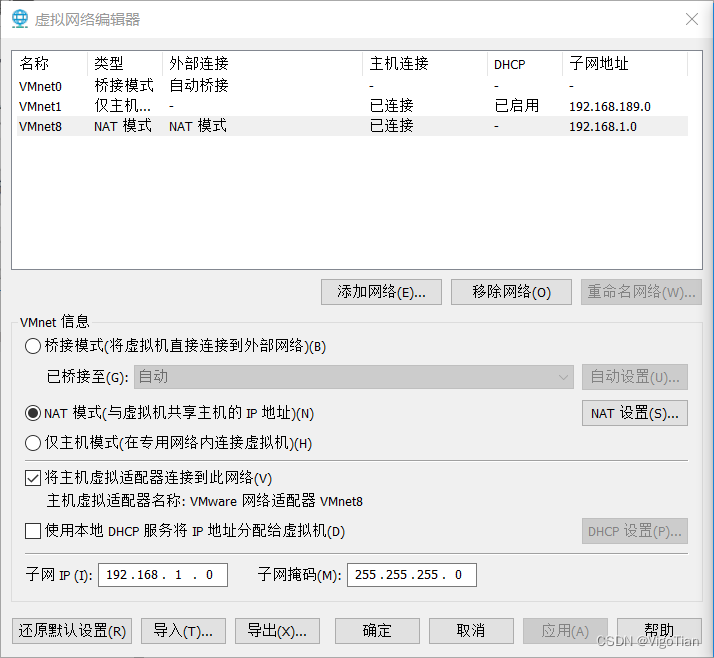Click subnet address 192.168.1.0 cell
Screen dimensions: 714x658
tap(603, 127)
